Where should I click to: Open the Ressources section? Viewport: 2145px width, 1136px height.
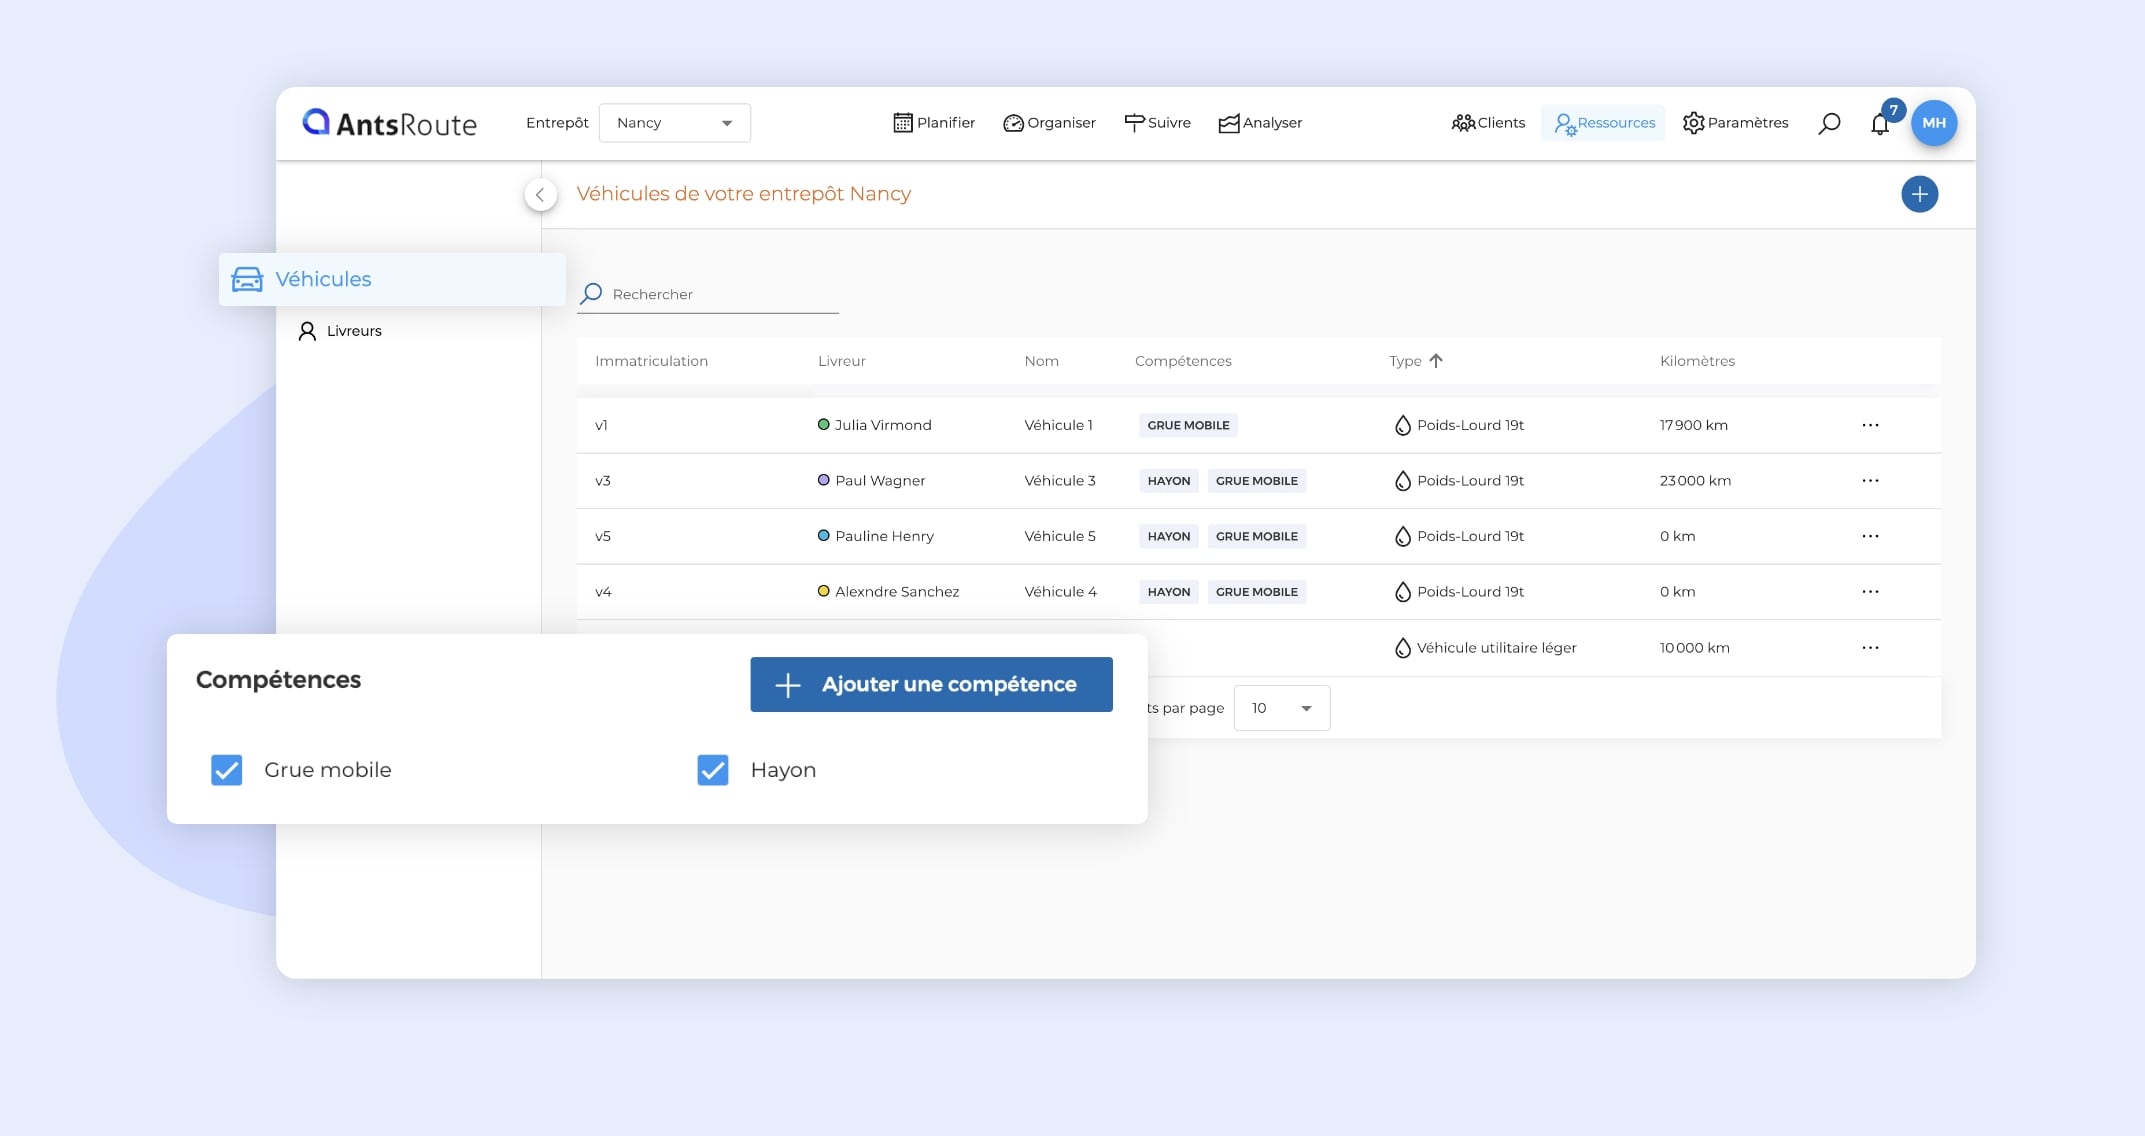1603,123
